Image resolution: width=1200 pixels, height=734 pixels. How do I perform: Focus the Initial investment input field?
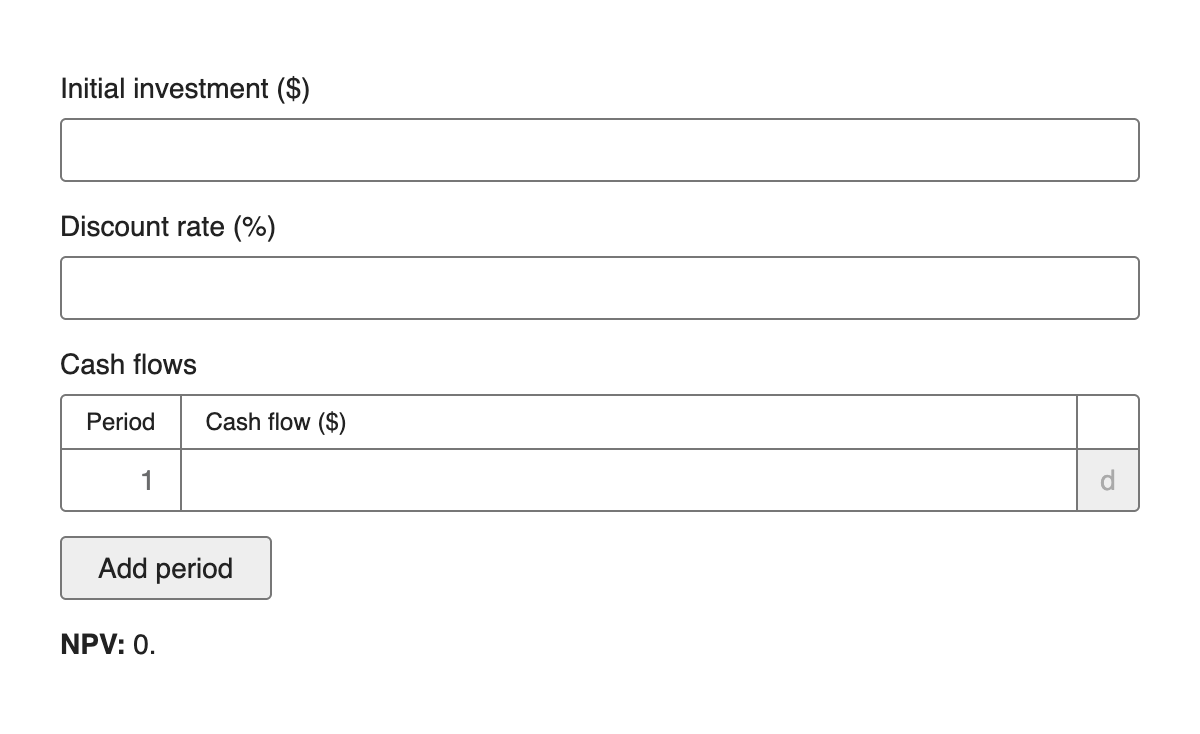[600, 150]
